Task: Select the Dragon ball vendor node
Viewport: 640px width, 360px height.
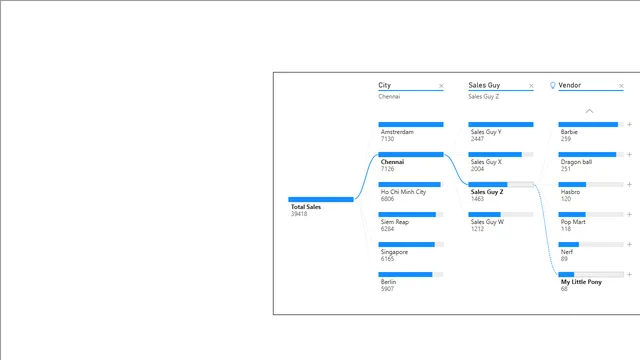Action: tap(591, 154)
